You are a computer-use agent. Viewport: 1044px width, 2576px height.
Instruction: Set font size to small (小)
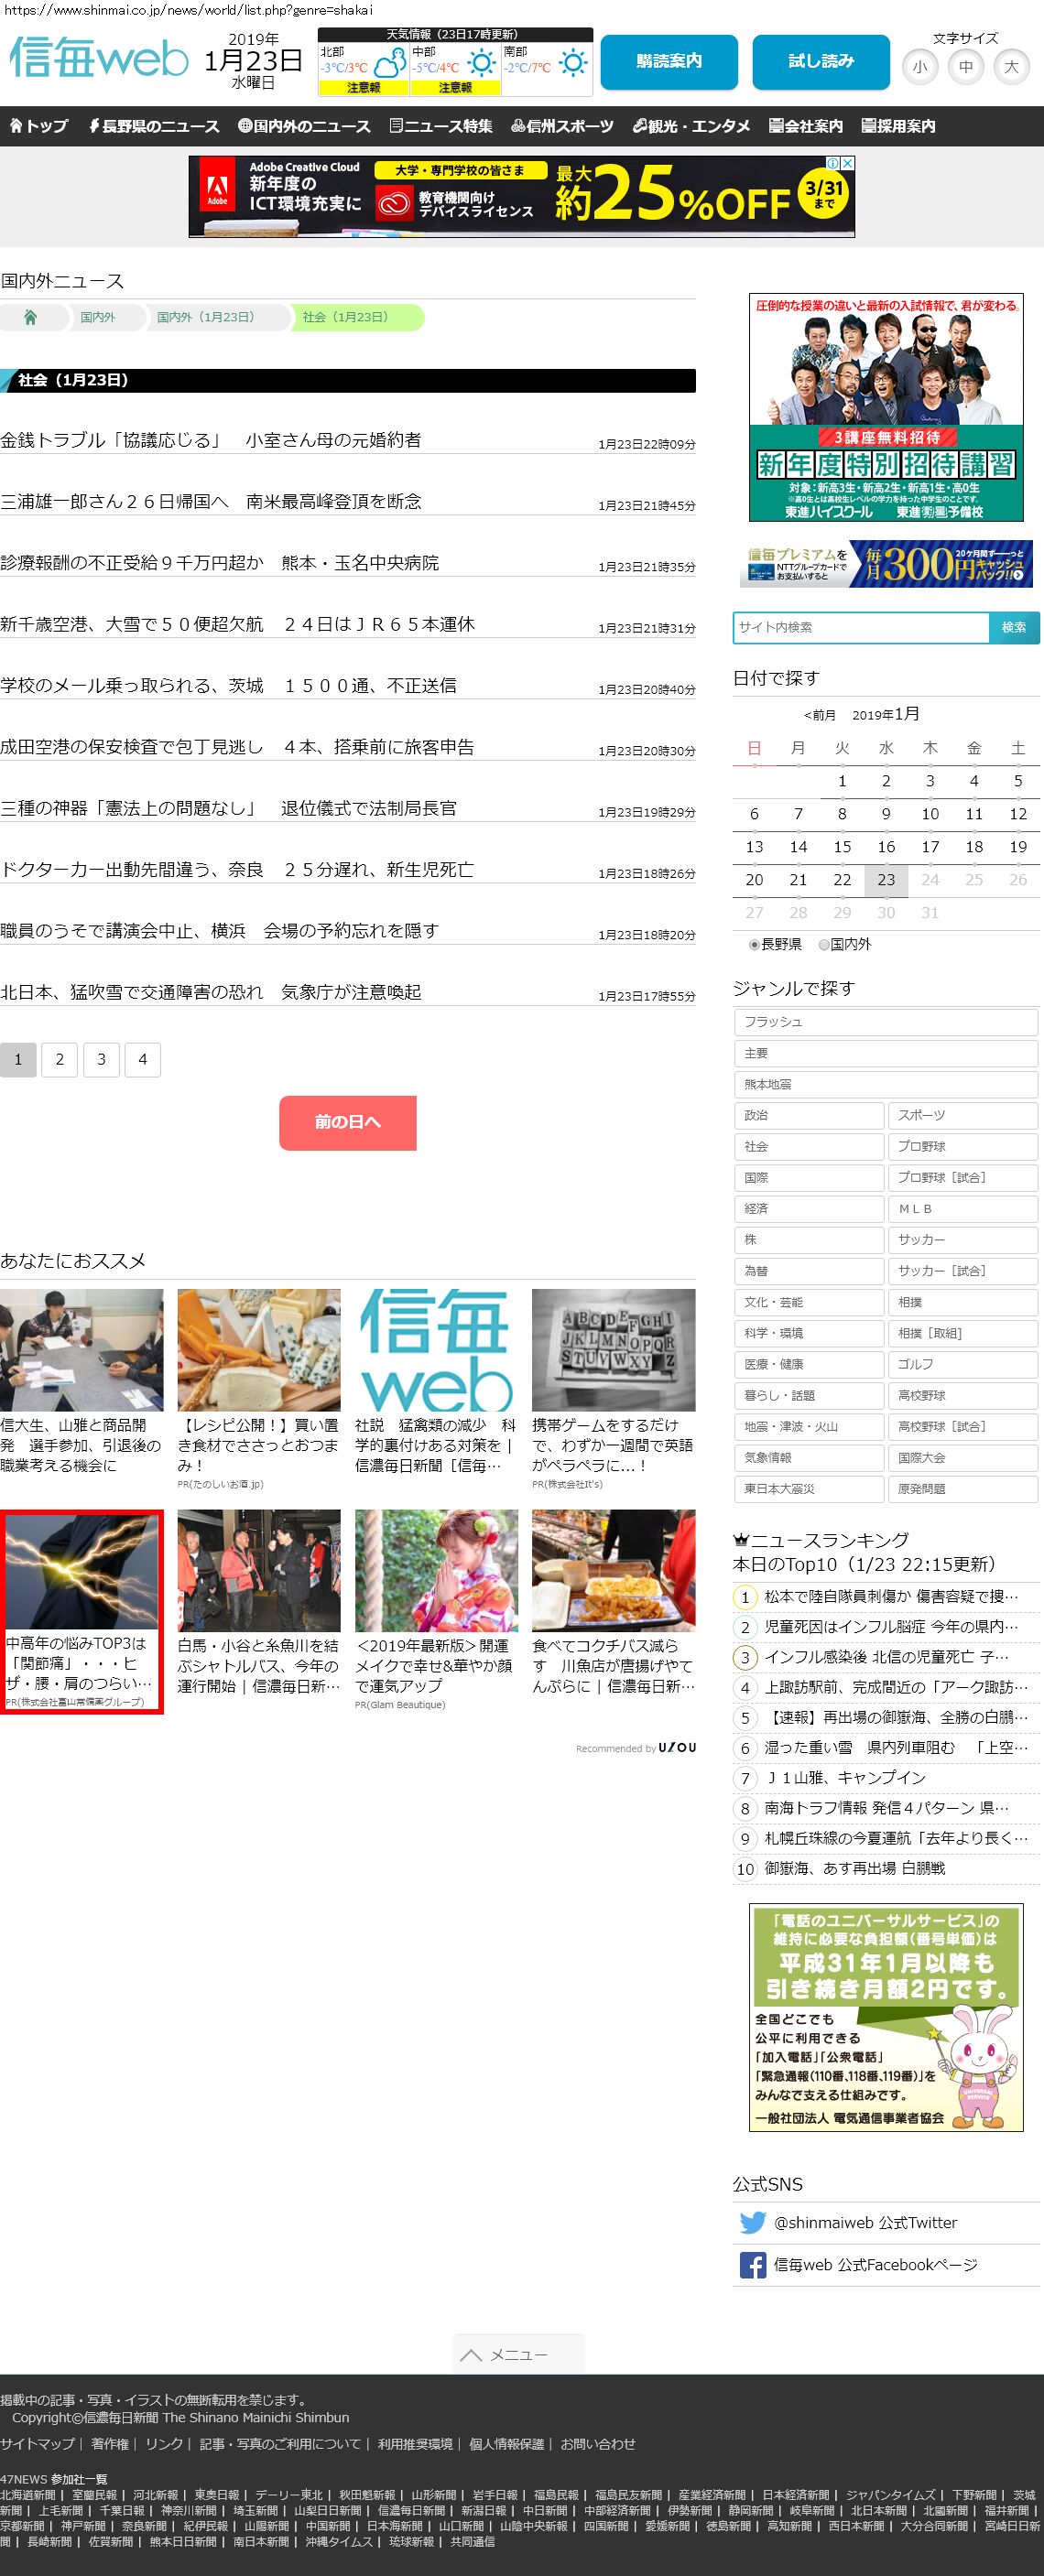919,67
